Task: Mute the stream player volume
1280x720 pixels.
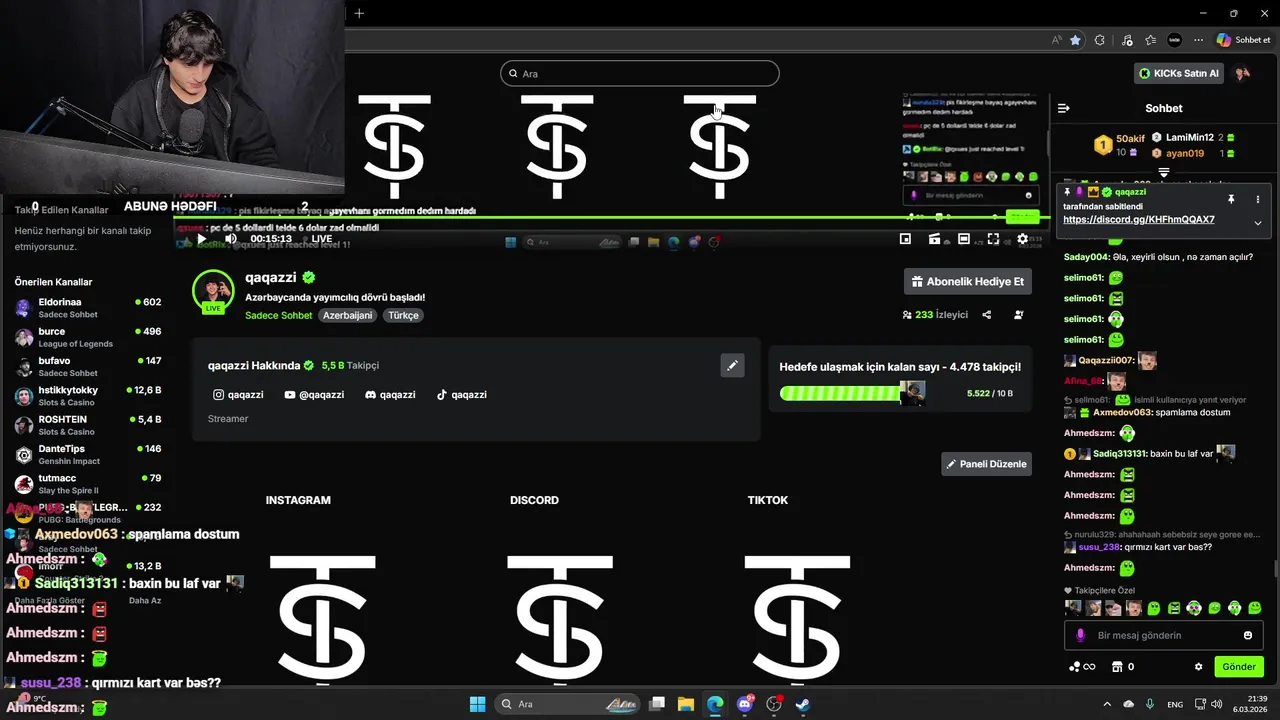Action: (230, 239)
